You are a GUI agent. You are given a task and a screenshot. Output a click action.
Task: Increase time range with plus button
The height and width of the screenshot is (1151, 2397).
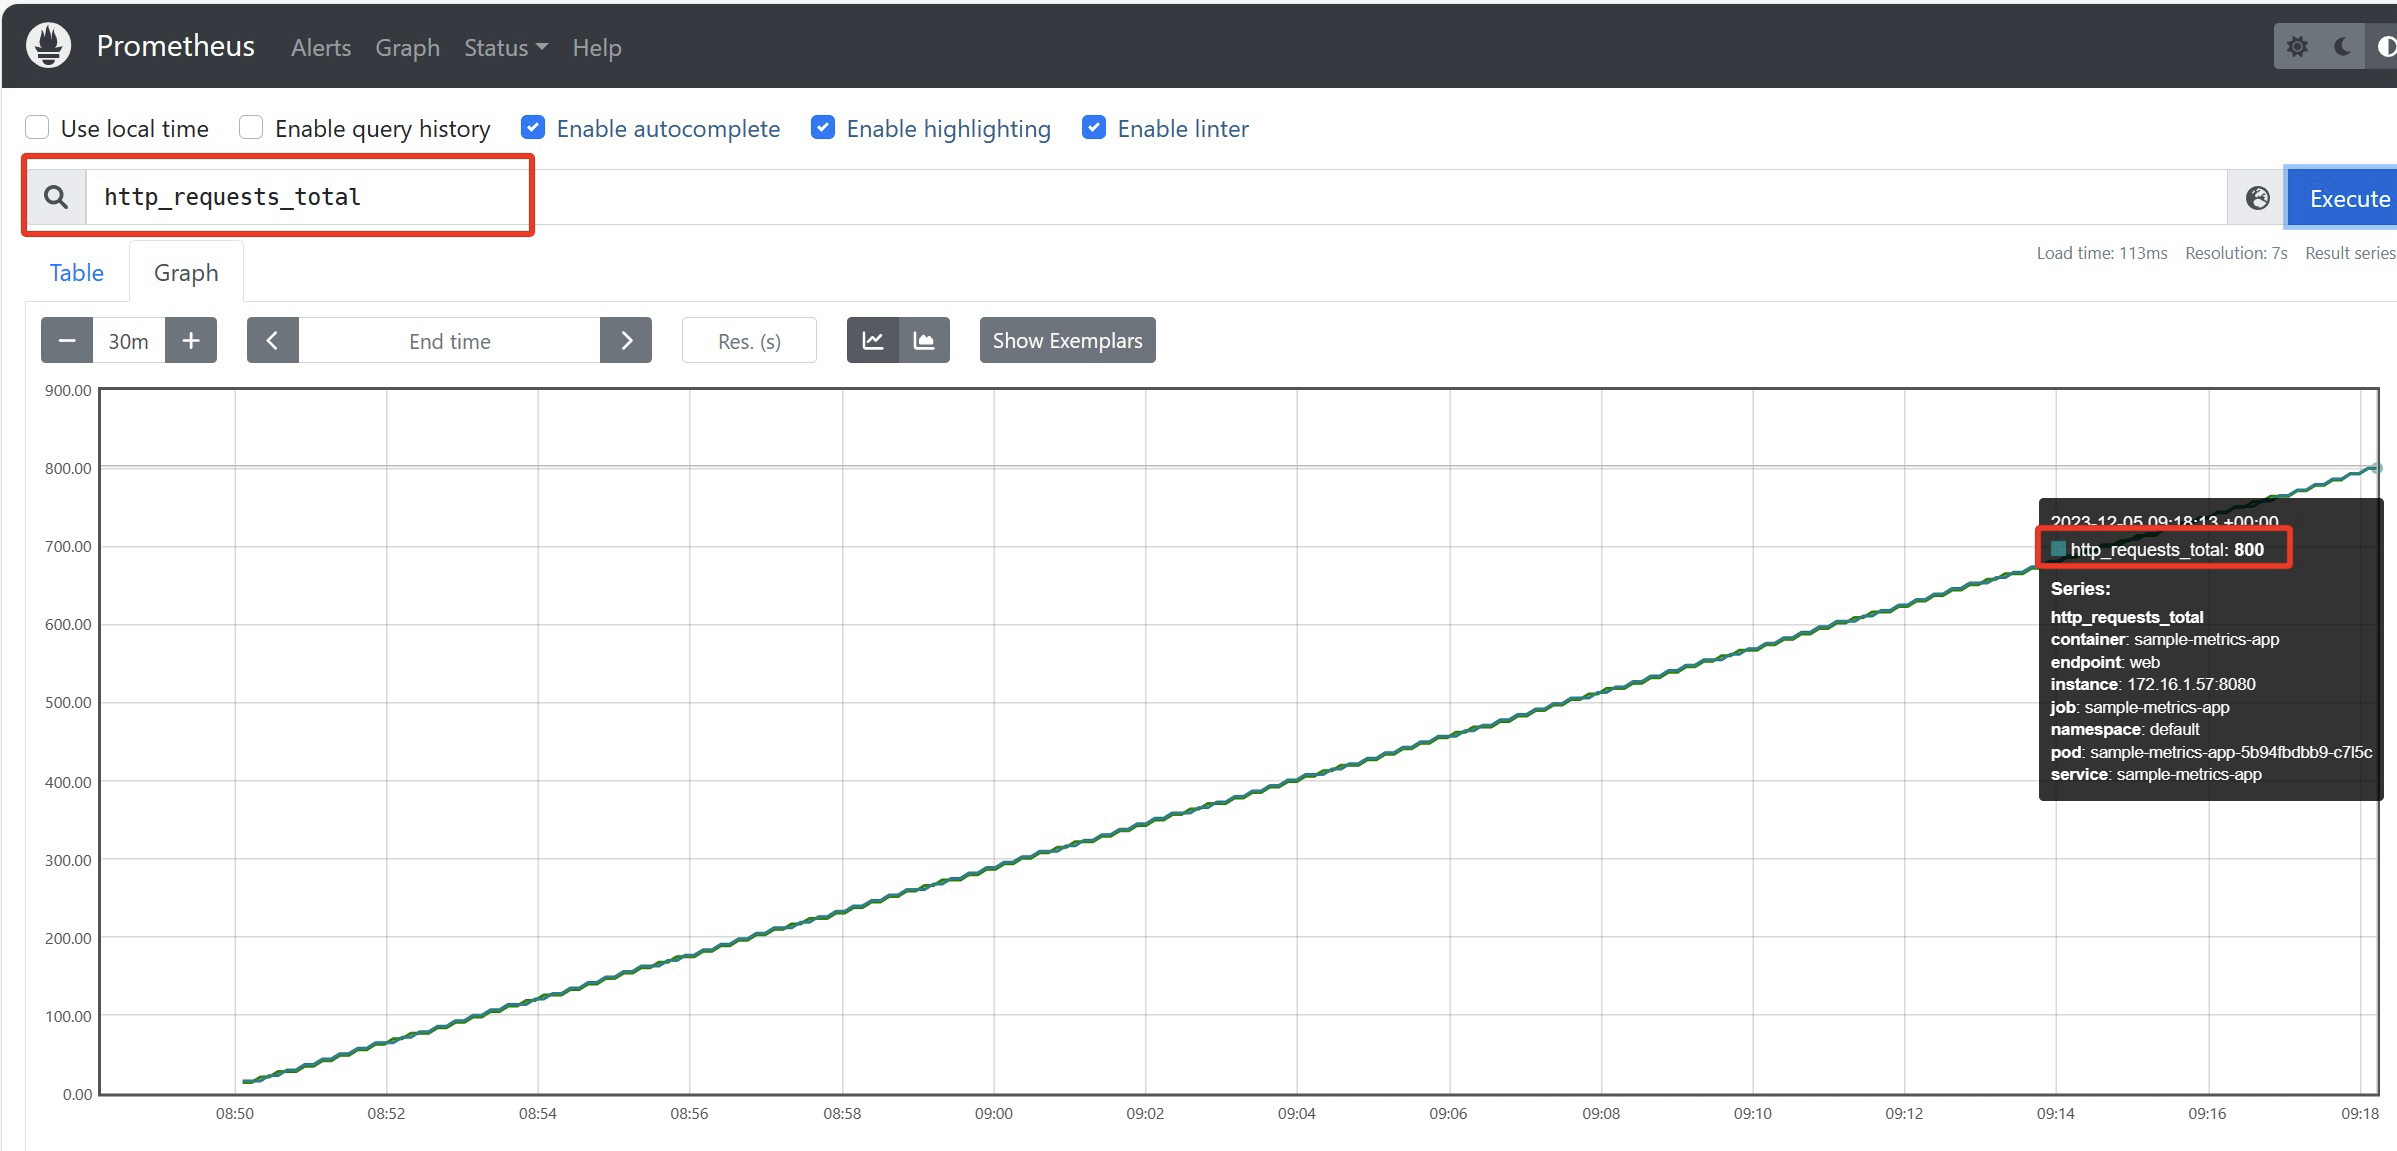pos(191,341)
